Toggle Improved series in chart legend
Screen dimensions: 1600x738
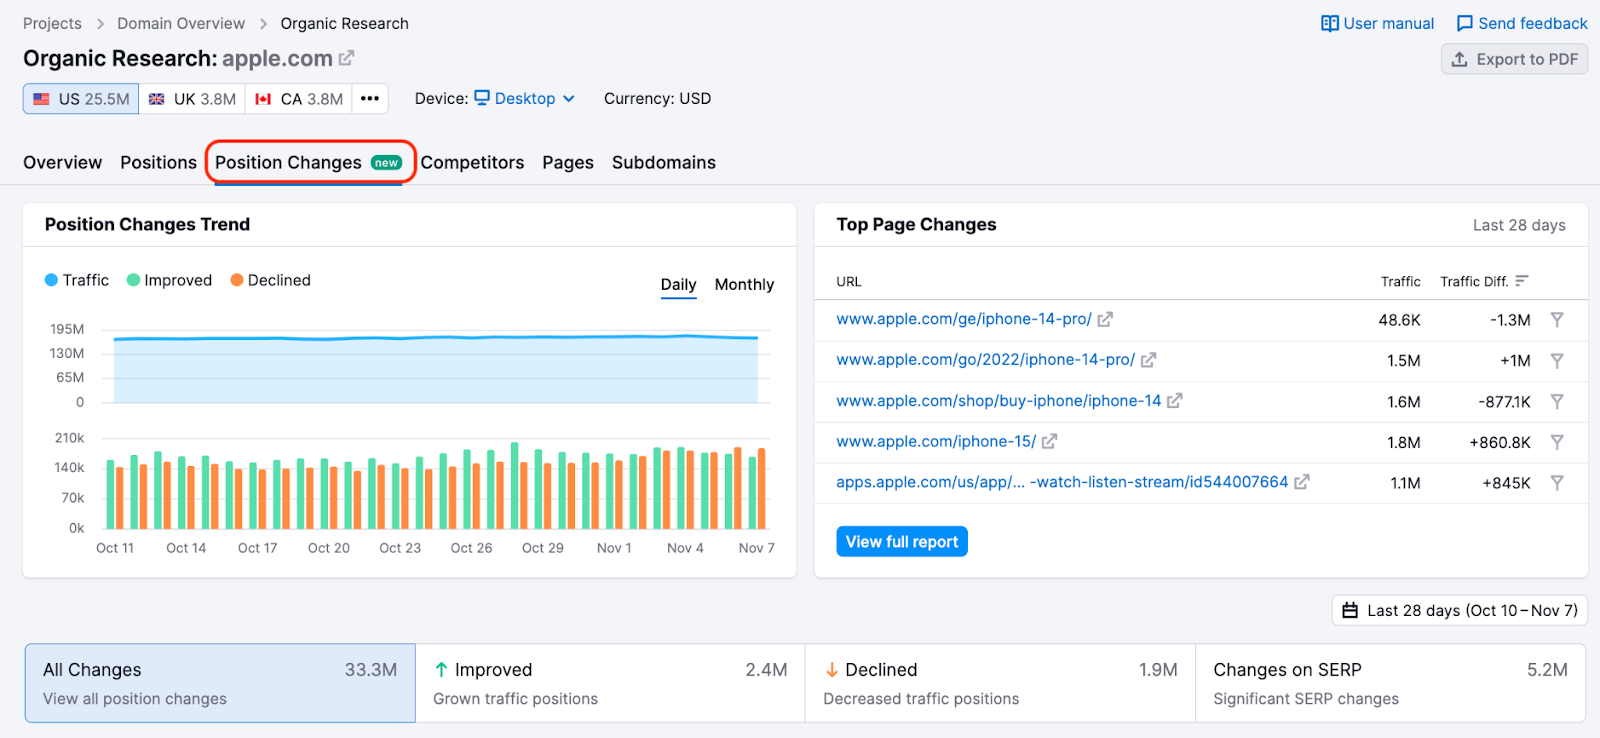tap(169, 280)
